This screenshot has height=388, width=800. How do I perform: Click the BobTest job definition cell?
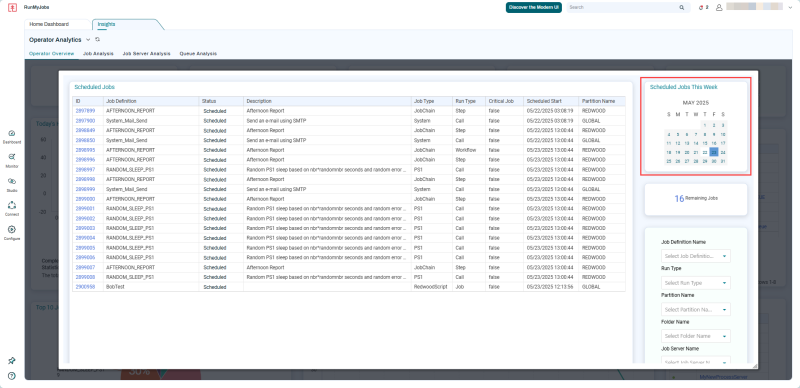click(x=151, y=287)
